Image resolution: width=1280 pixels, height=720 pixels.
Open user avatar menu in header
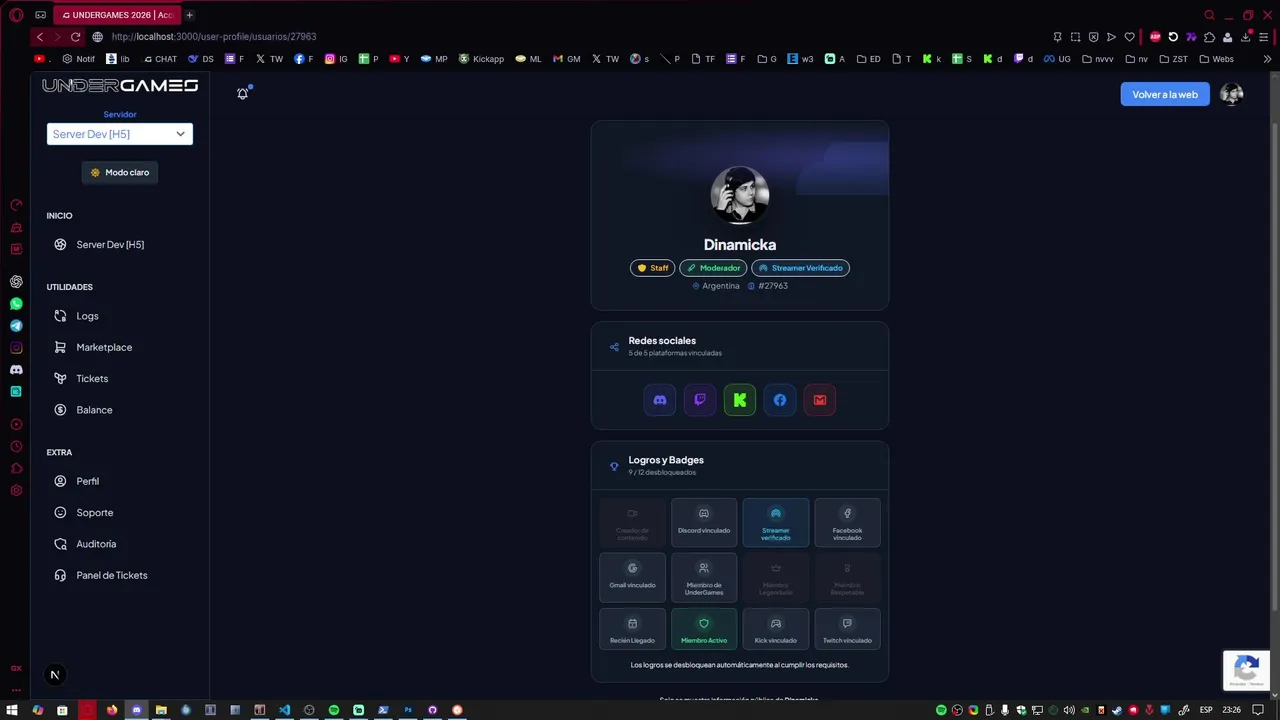pyautogui.click(x=1232, y=94)
